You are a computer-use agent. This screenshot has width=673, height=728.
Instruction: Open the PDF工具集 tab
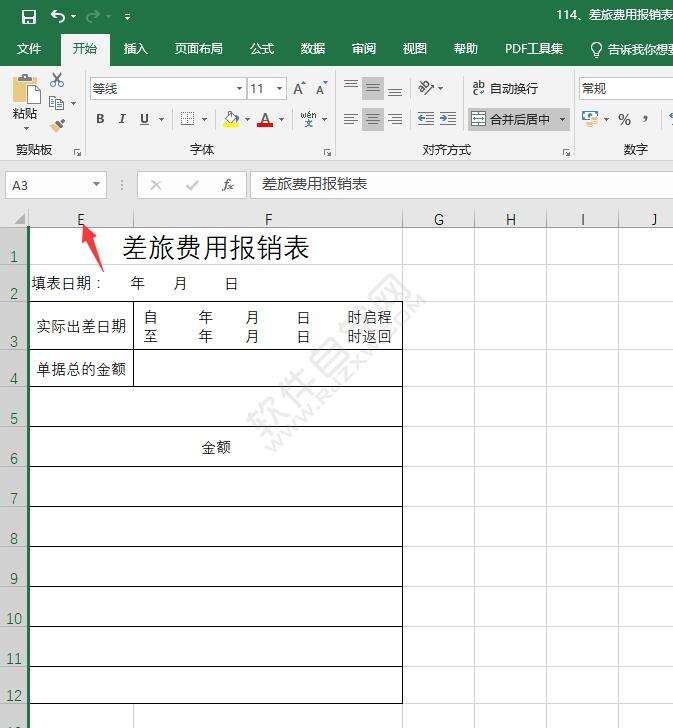[534, 49]
